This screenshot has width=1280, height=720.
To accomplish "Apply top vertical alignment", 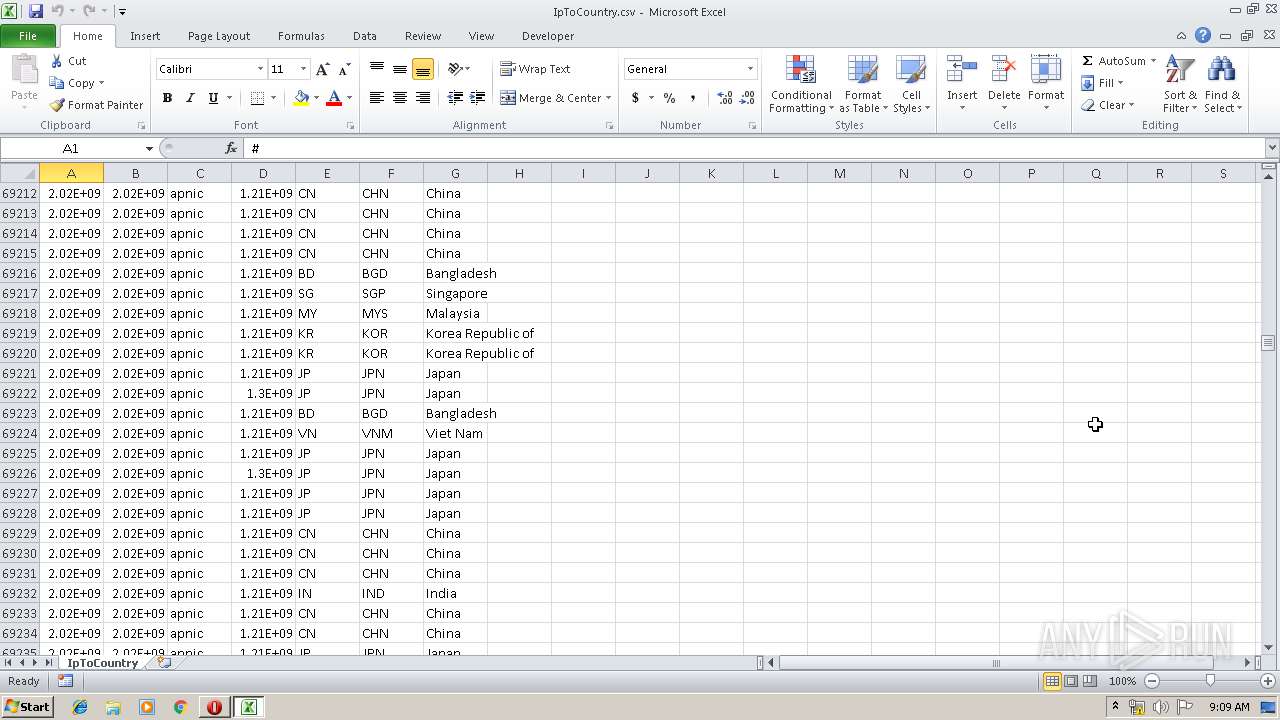I will (377, 69).
